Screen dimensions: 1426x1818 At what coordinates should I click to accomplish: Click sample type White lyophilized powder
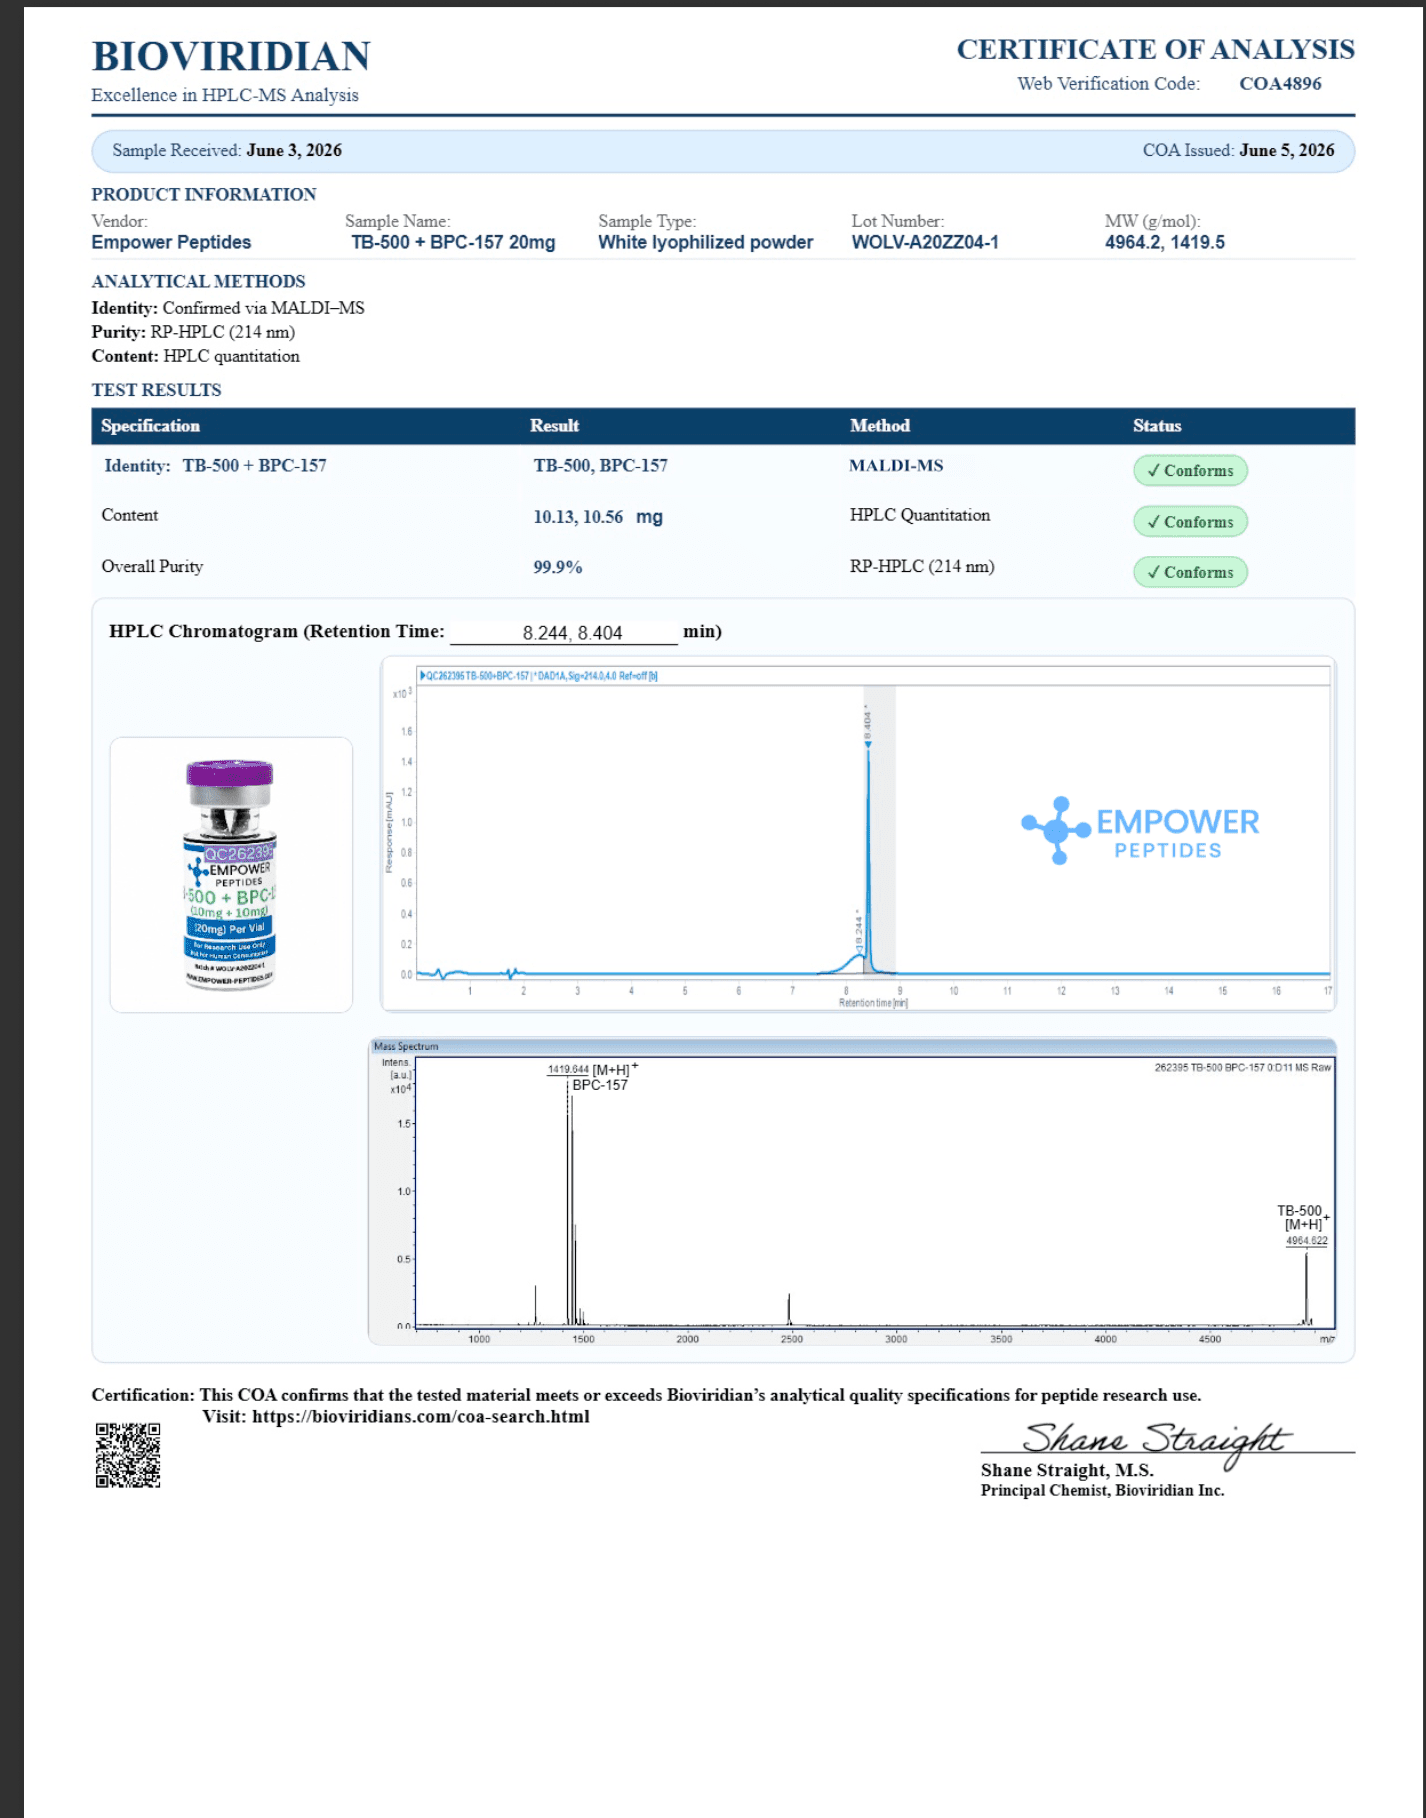coord(705,242)
